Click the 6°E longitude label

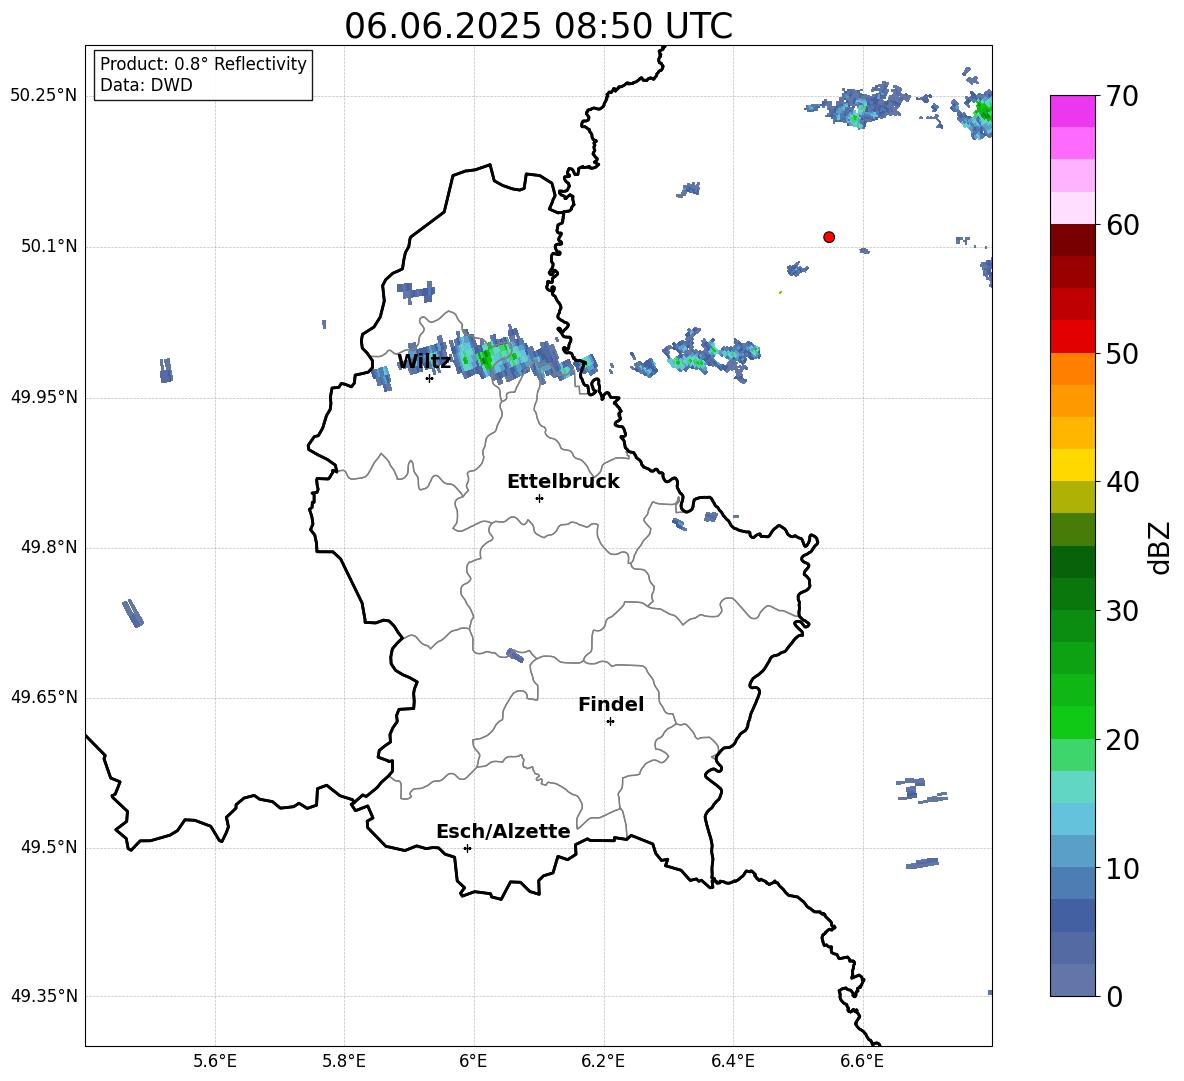[473, 1061]
